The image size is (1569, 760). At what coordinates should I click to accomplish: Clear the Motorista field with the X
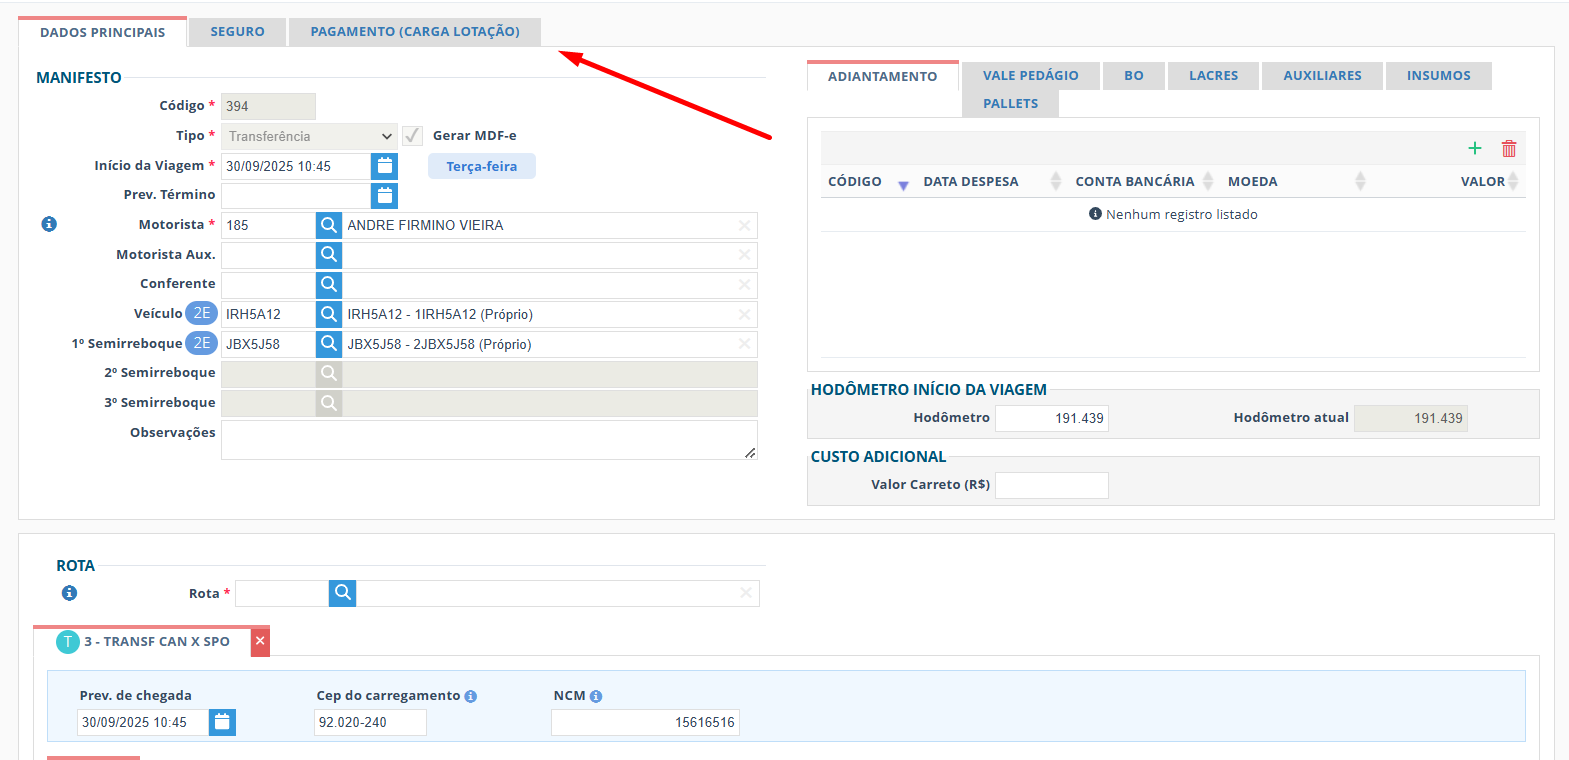coord(744,226)
